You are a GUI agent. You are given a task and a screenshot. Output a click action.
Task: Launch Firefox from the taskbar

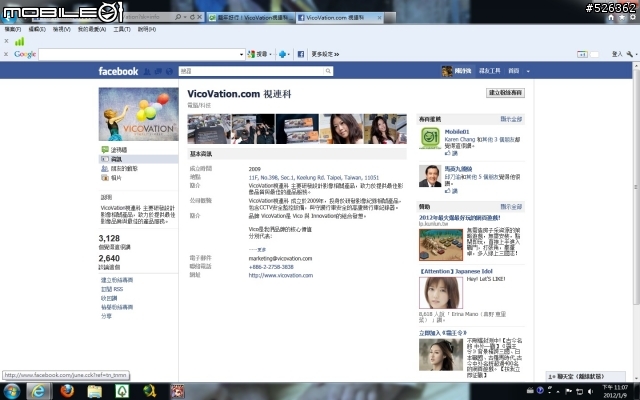point(67,391)
